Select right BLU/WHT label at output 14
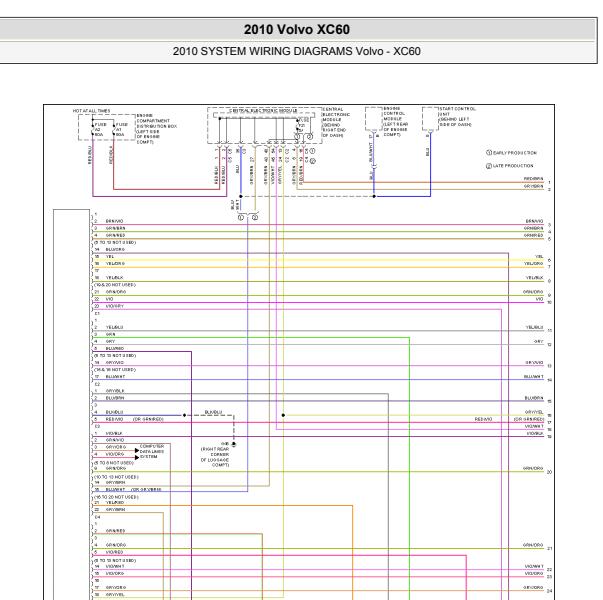Image resolution: width=603 pixels, height=600 pixels. pos(534,377)
